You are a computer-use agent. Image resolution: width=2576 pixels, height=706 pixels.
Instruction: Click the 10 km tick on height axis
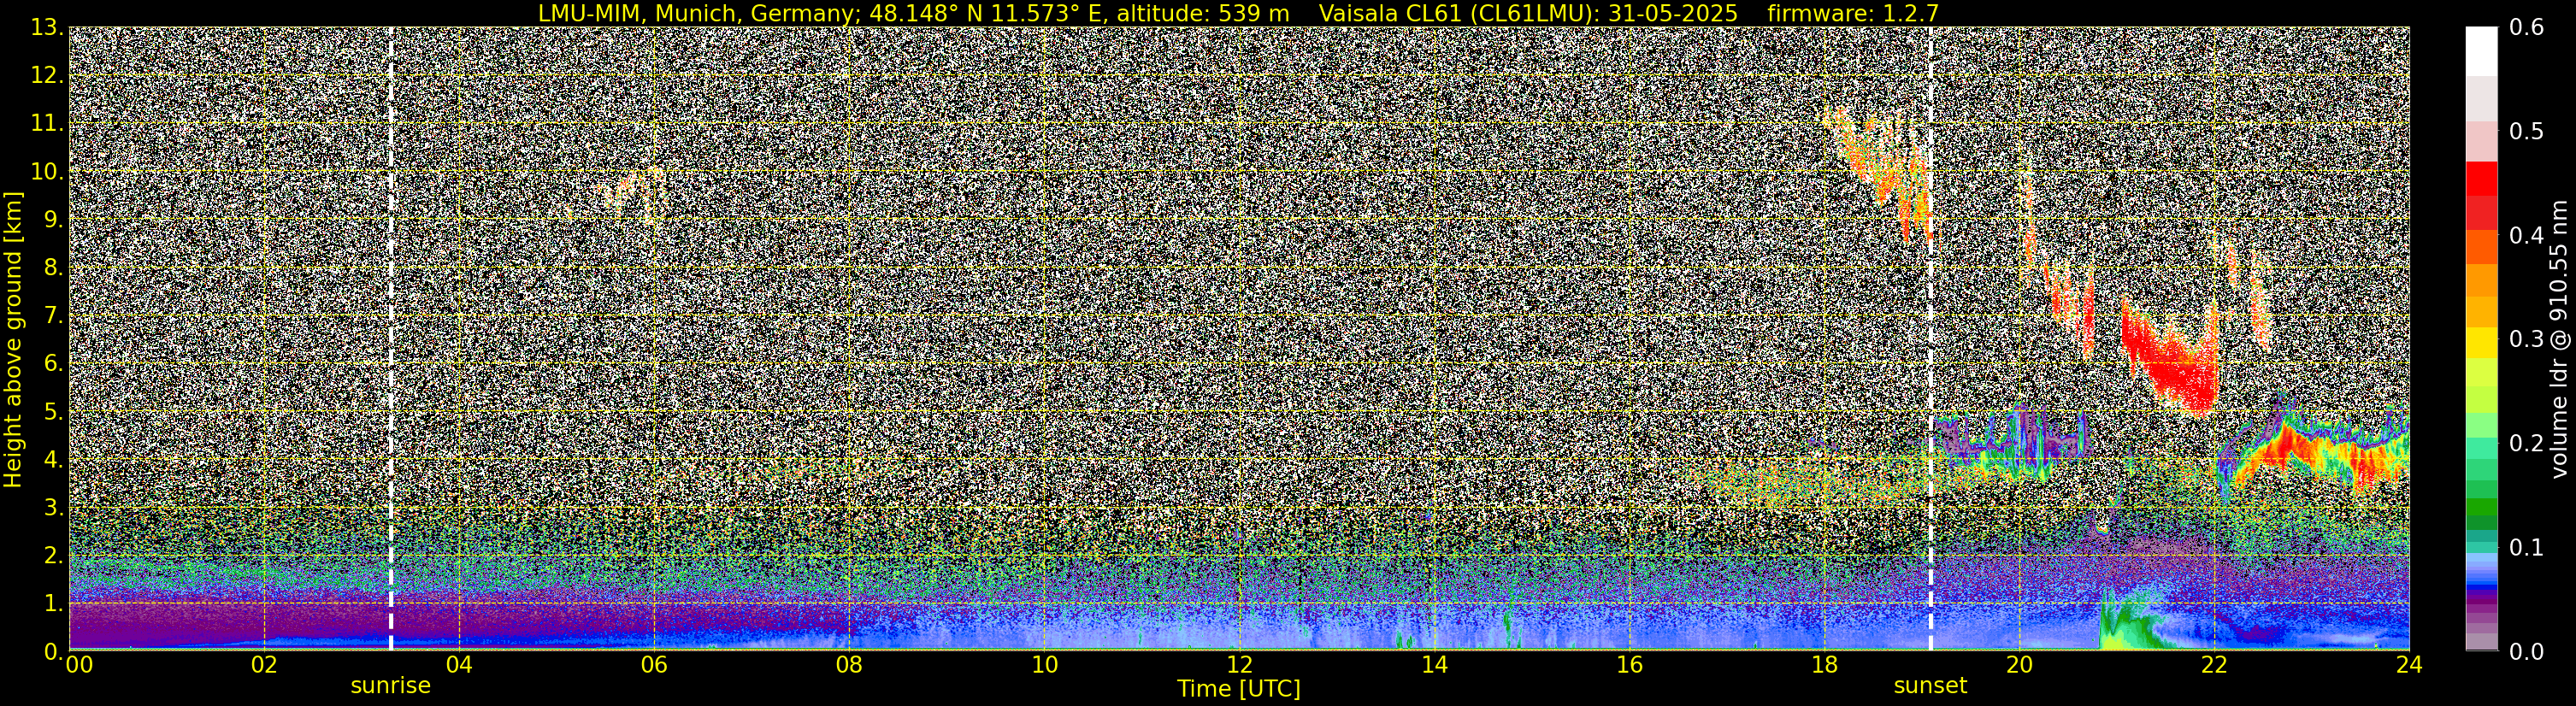(45, 171)
